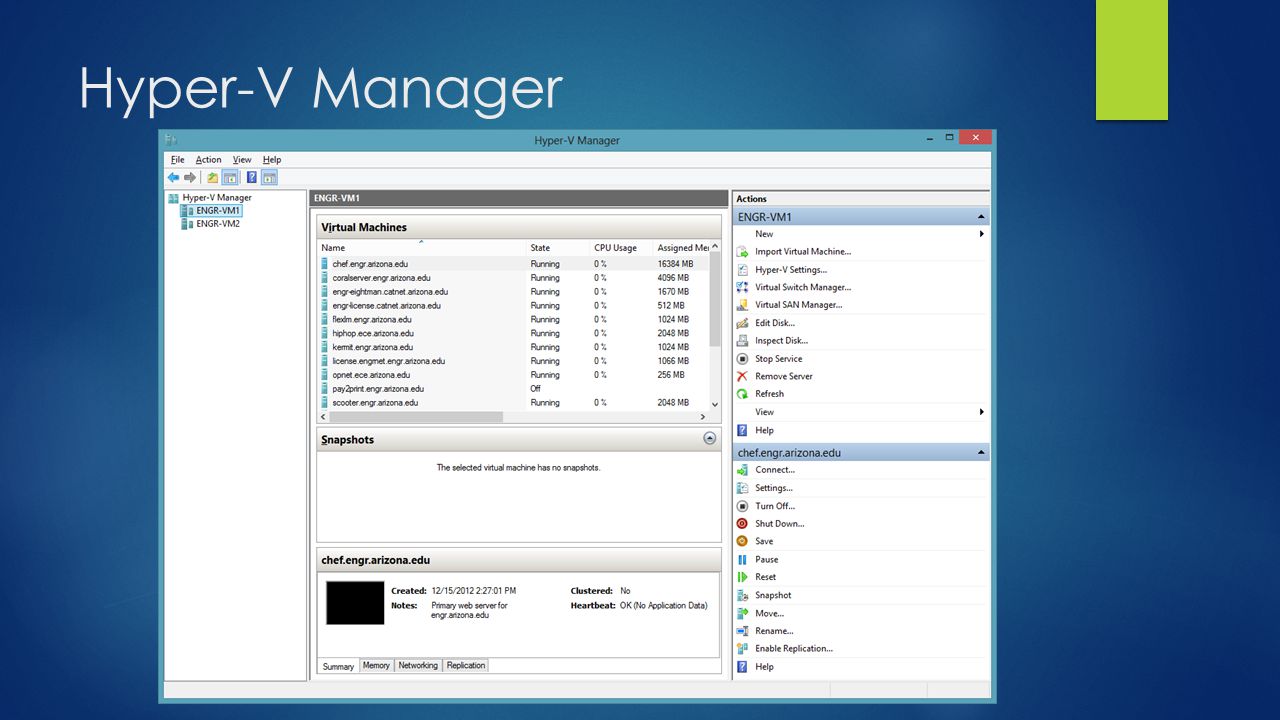This screenshot has height=720, width=1280.
Task: Click the blue Help toolbar icon
Action: 252,177
